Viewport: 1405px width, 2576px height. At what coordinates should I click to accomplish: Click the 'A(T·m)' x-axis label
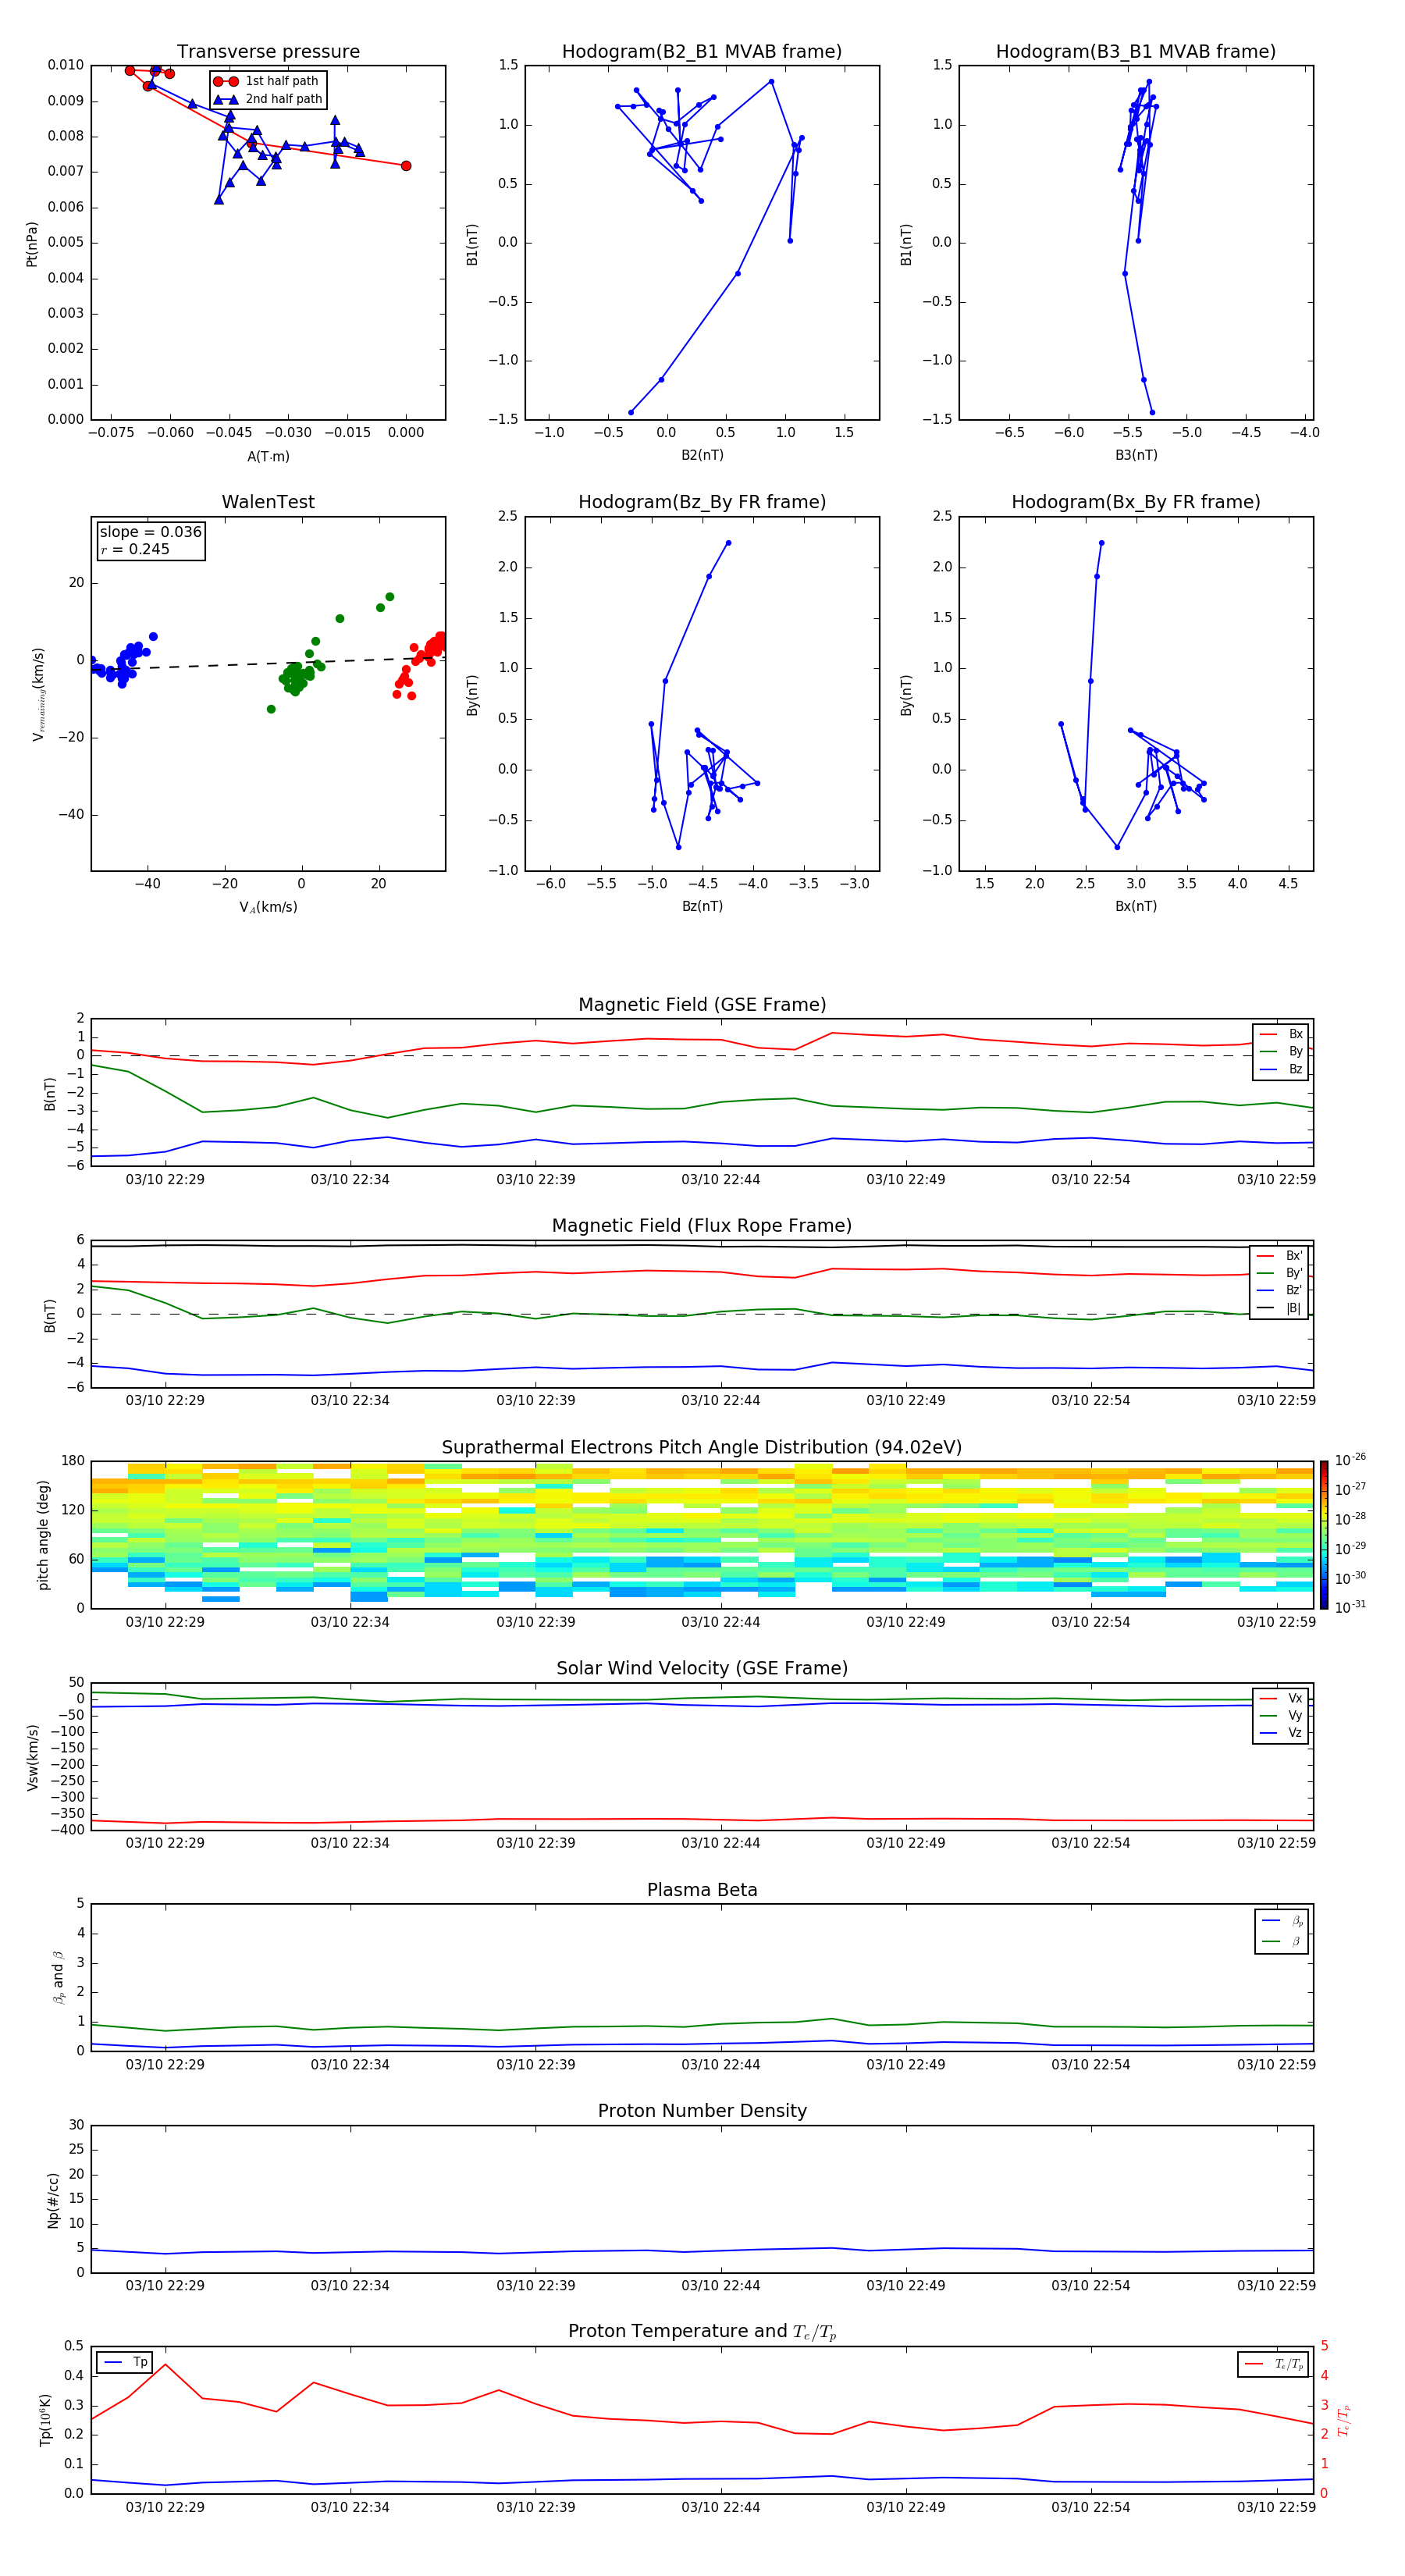[268, 456]
